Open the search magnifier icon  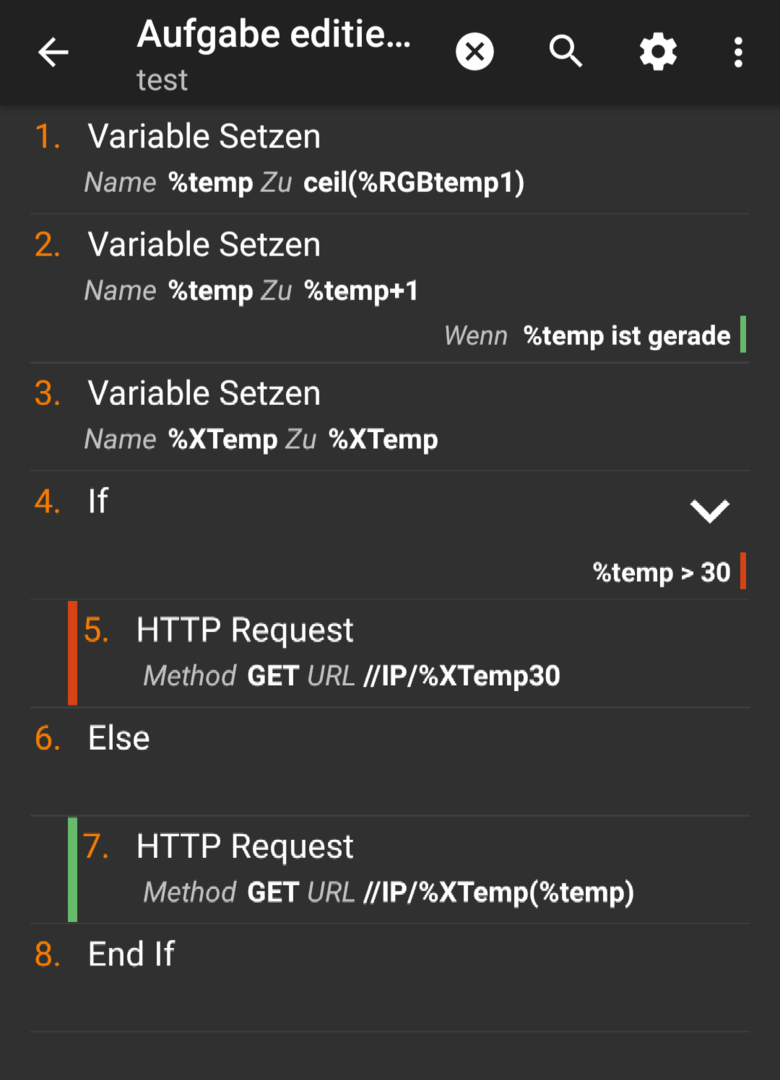click(x=566, y=52)
